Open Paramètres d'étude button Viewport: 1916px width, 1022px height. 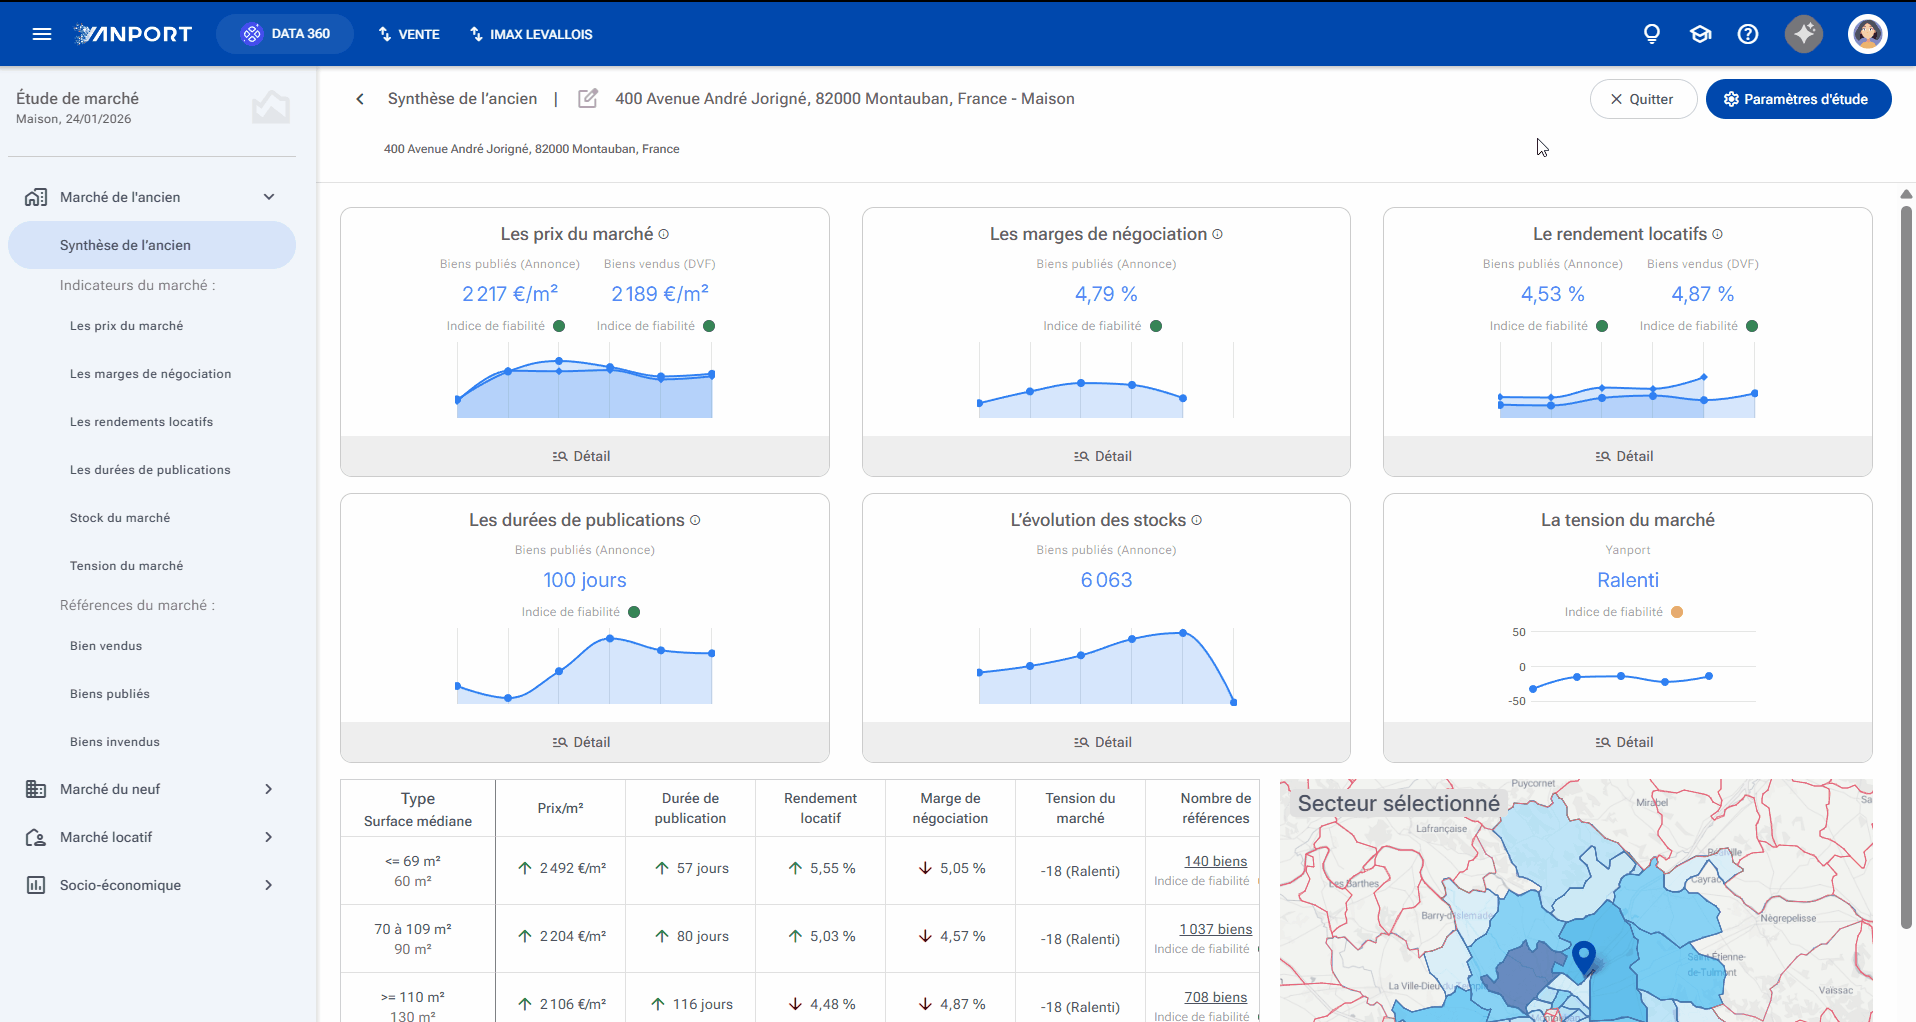pos(1798,99)
